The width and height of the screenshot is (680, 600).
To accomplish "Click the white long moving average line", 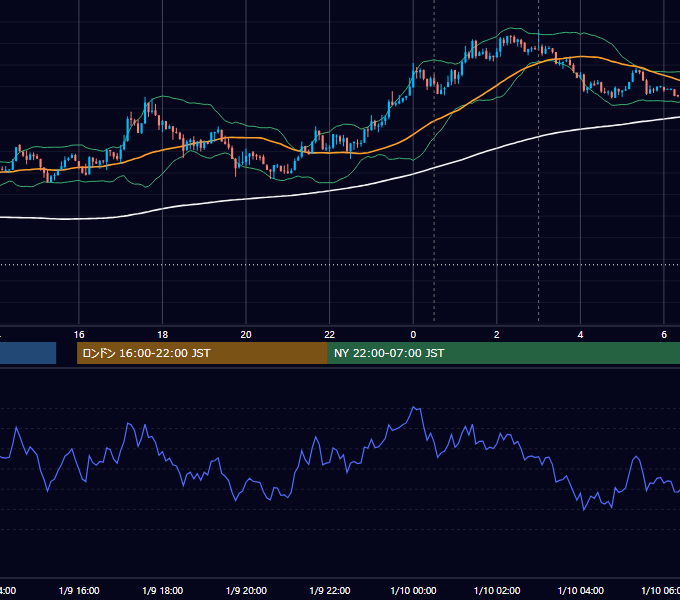I will tap(330, 191).
